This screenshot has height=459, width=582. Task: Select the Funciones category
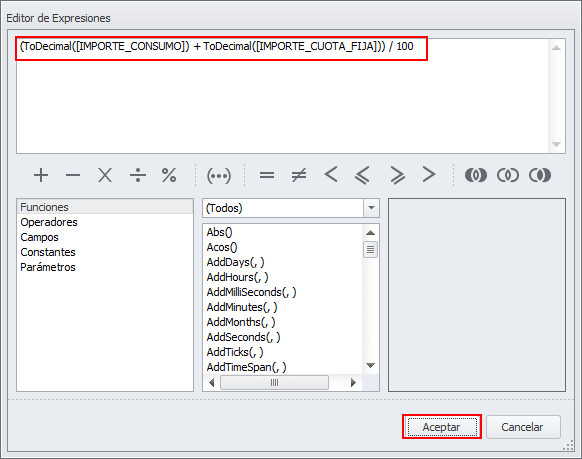(105, 207)
